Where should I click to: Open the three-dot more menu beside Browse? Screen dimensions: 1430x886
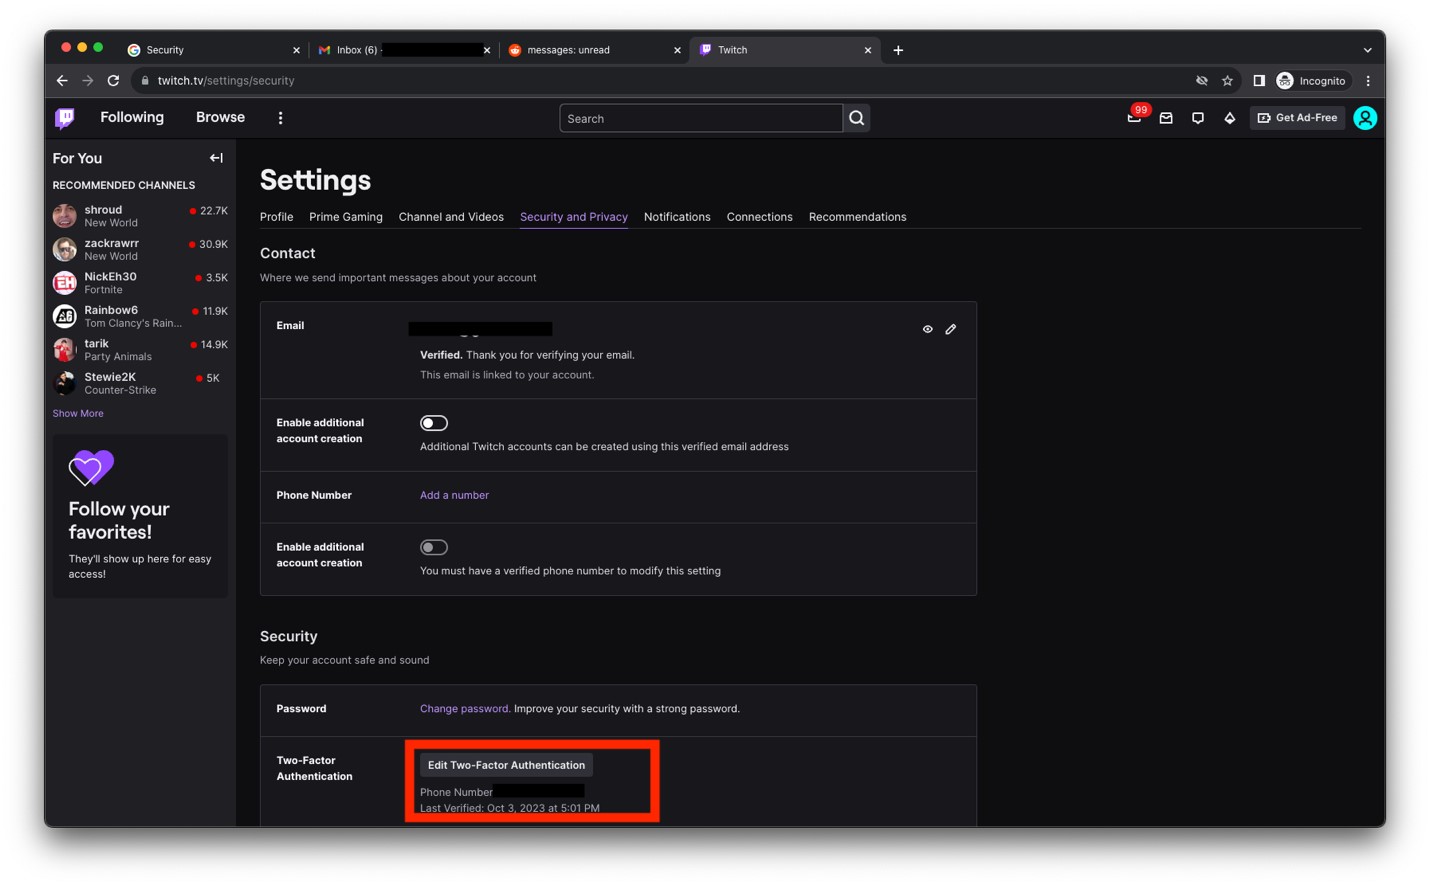click(x=280, y=118)
